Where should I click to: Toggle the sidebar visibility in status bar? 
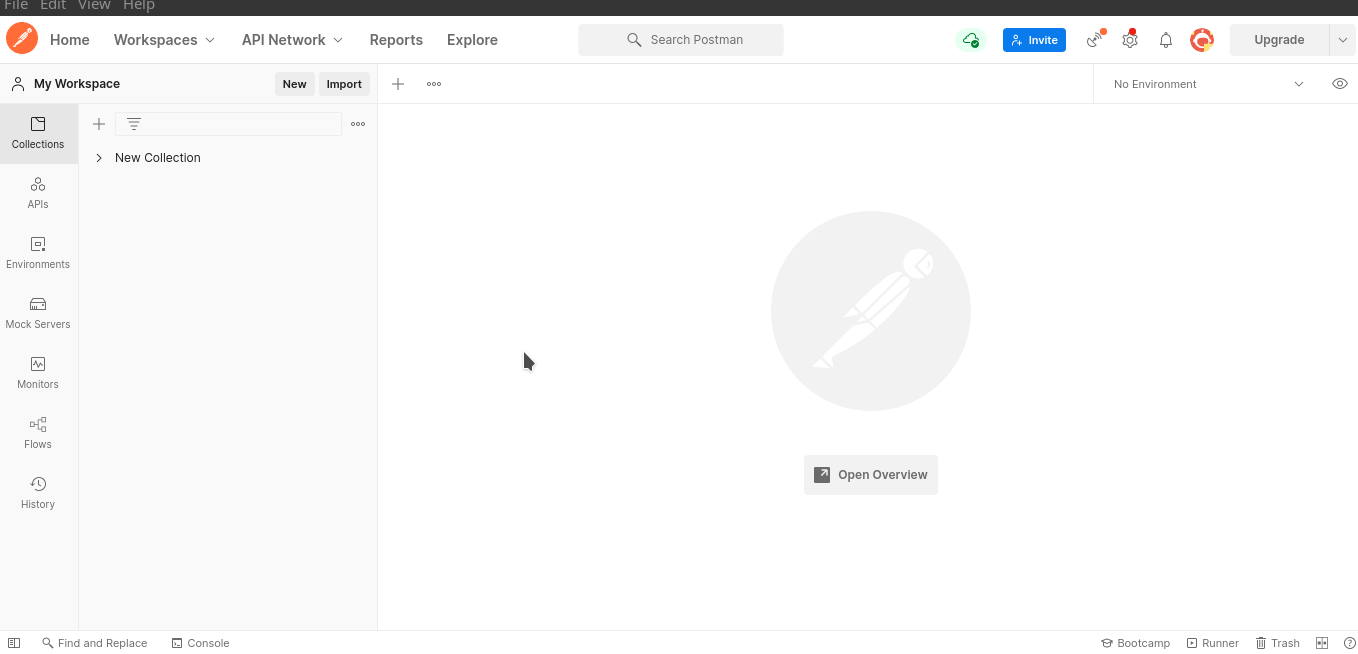click(14, 643)
